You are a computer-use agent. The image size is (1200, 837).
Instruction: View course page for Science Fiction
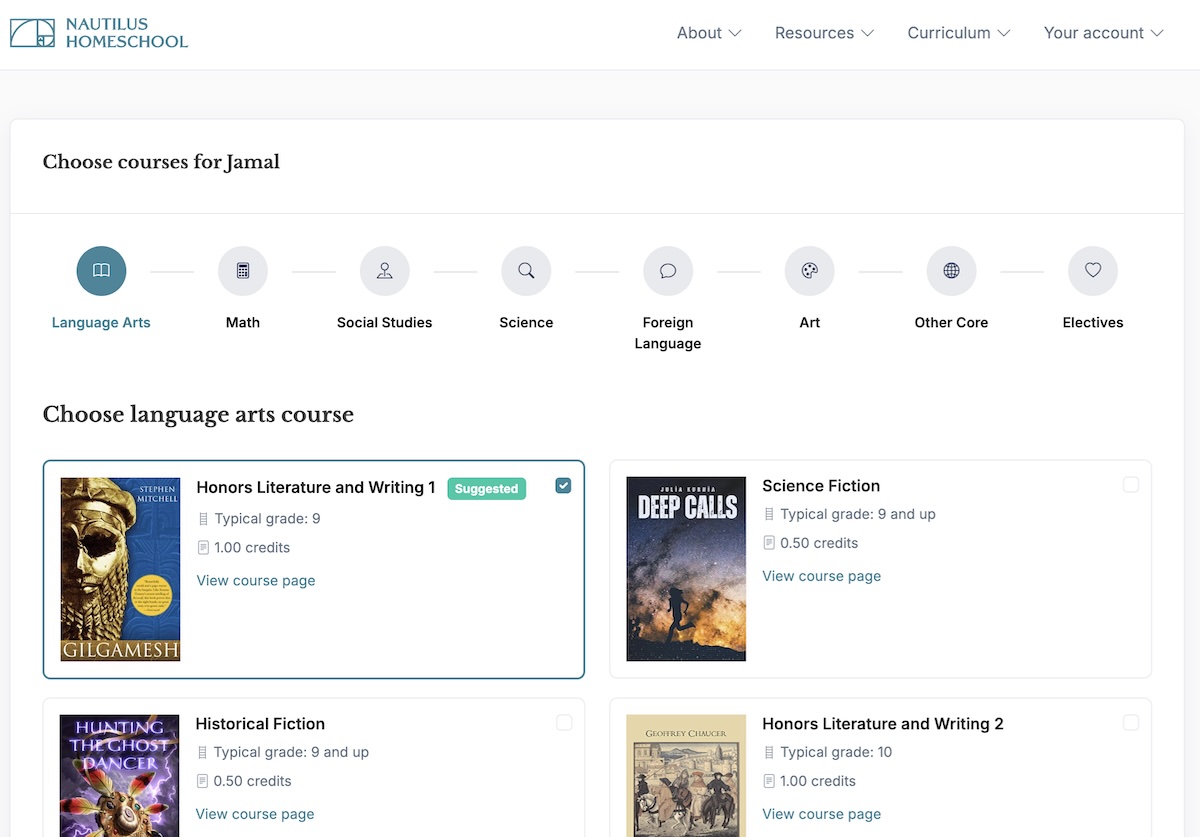tap(822, 576)
